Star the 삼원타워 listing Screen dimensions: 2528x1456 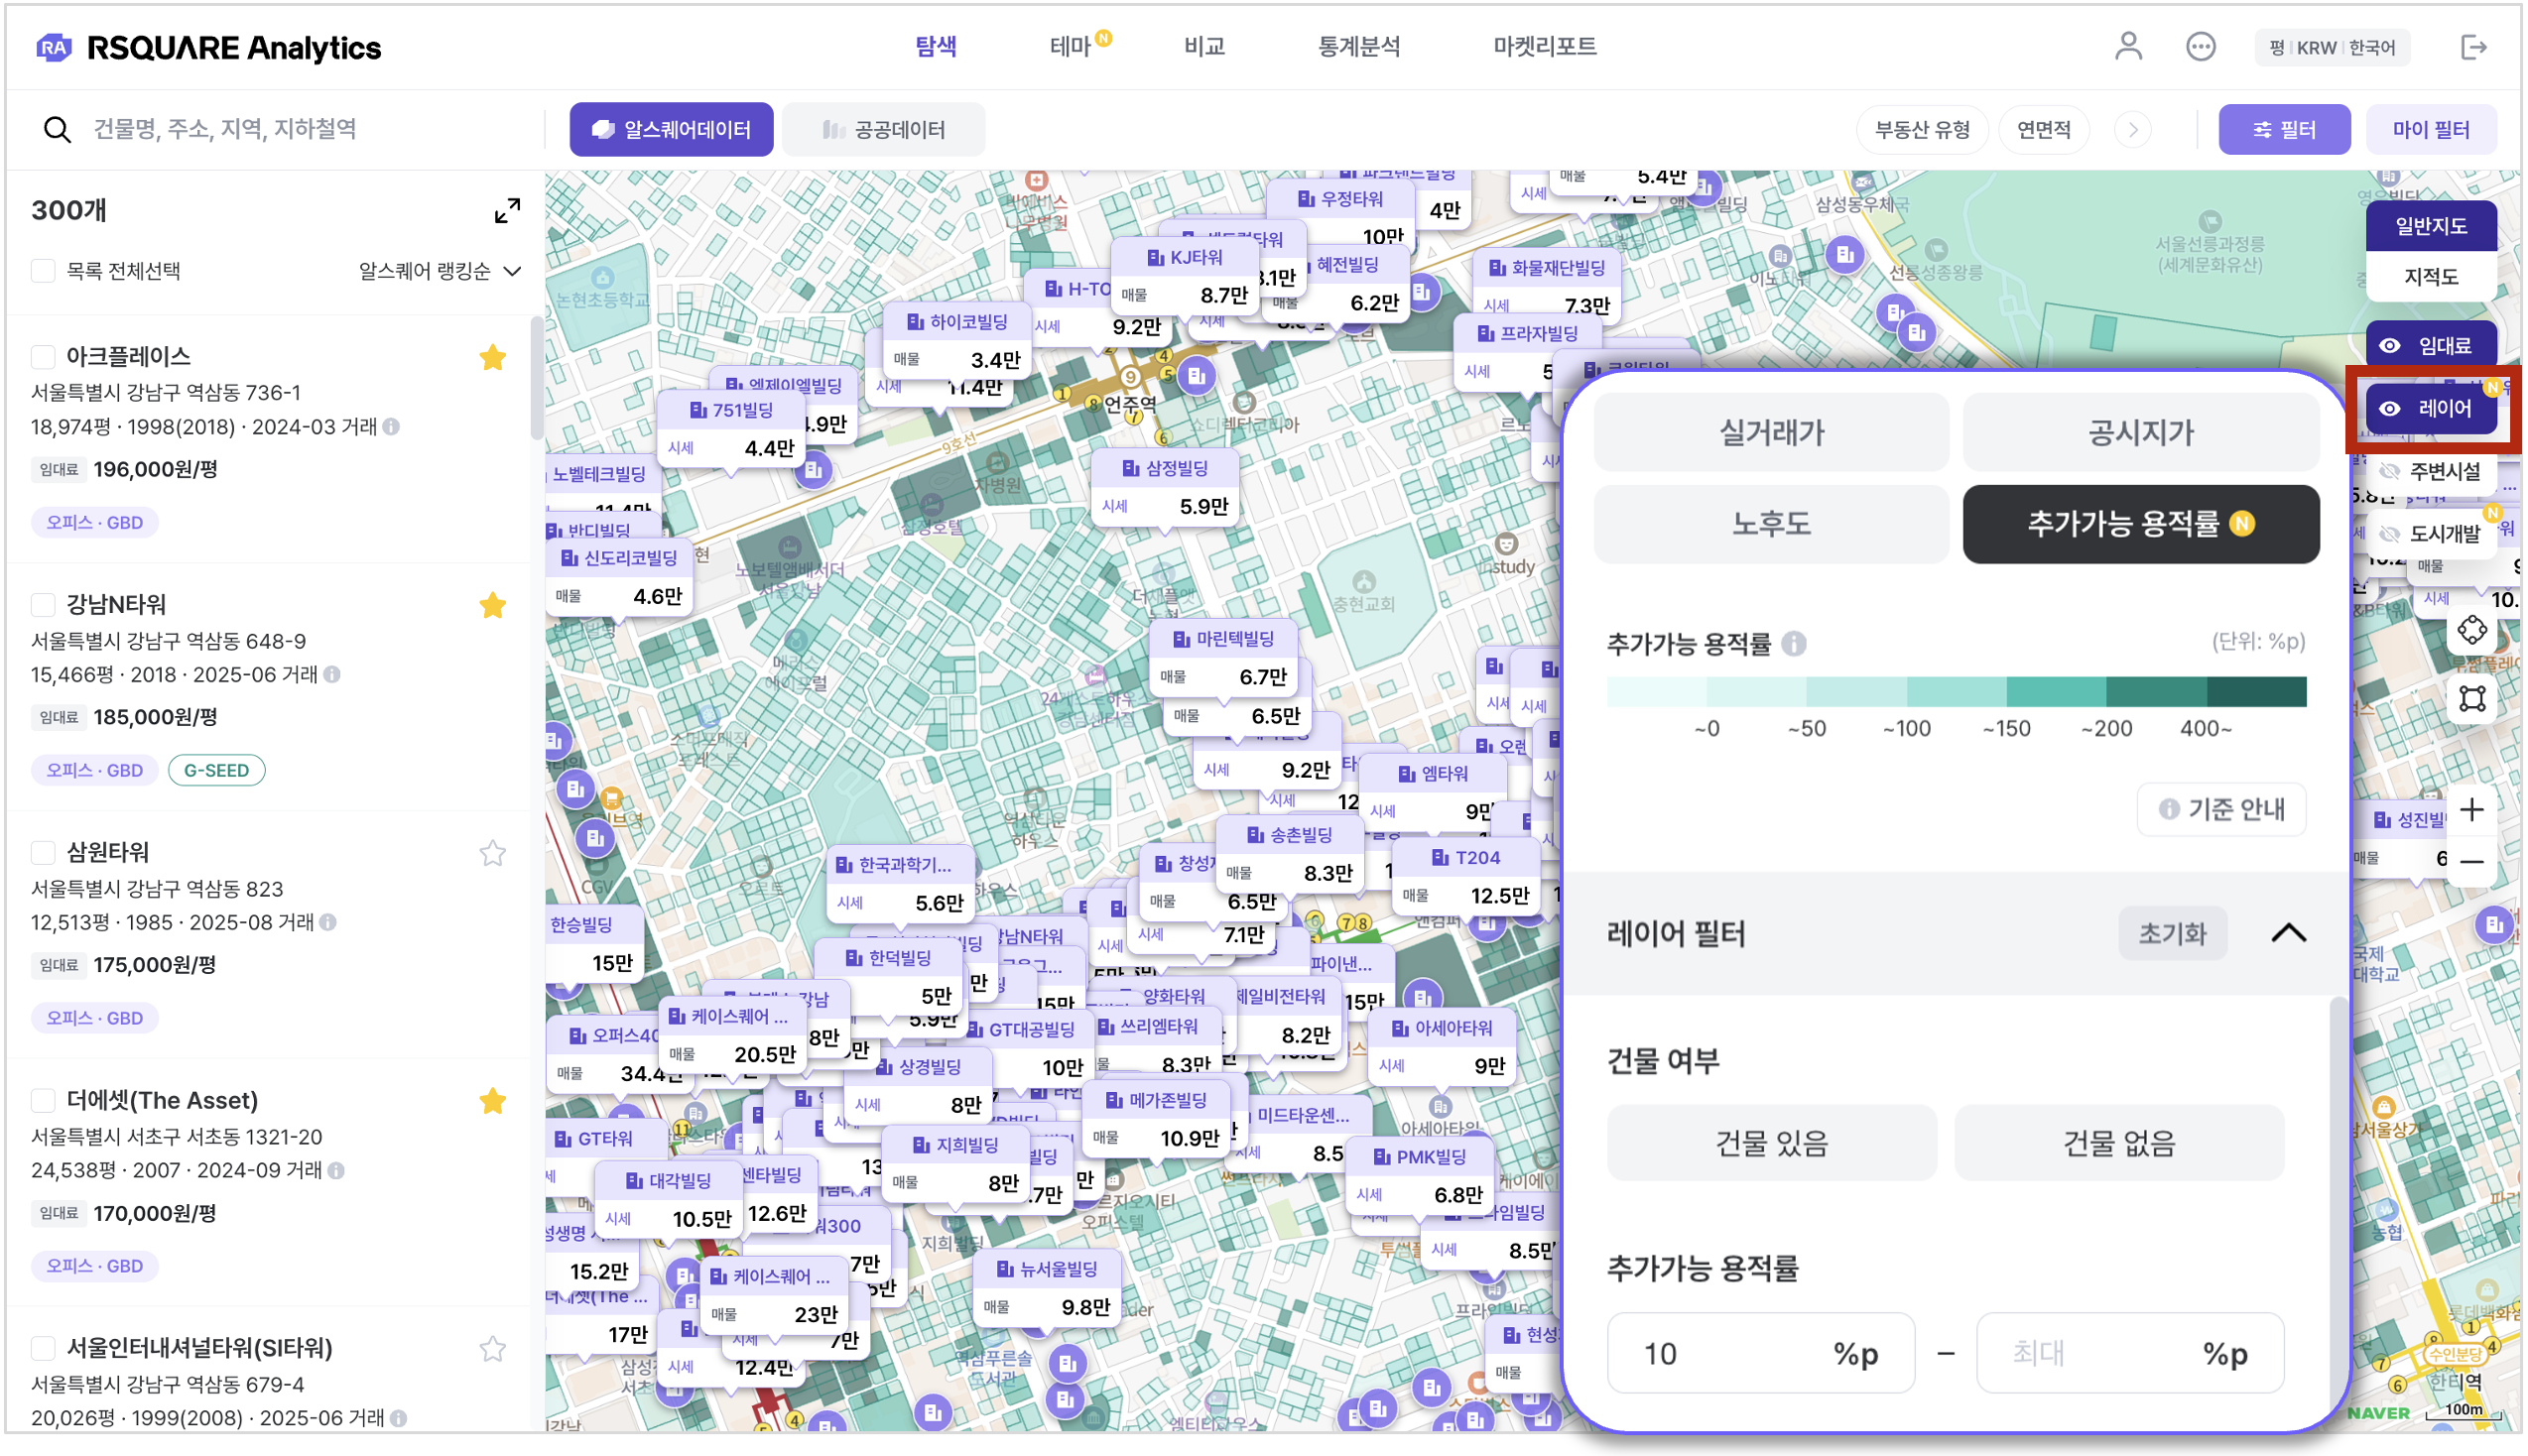pyautogui.click(x=492, y=853)
